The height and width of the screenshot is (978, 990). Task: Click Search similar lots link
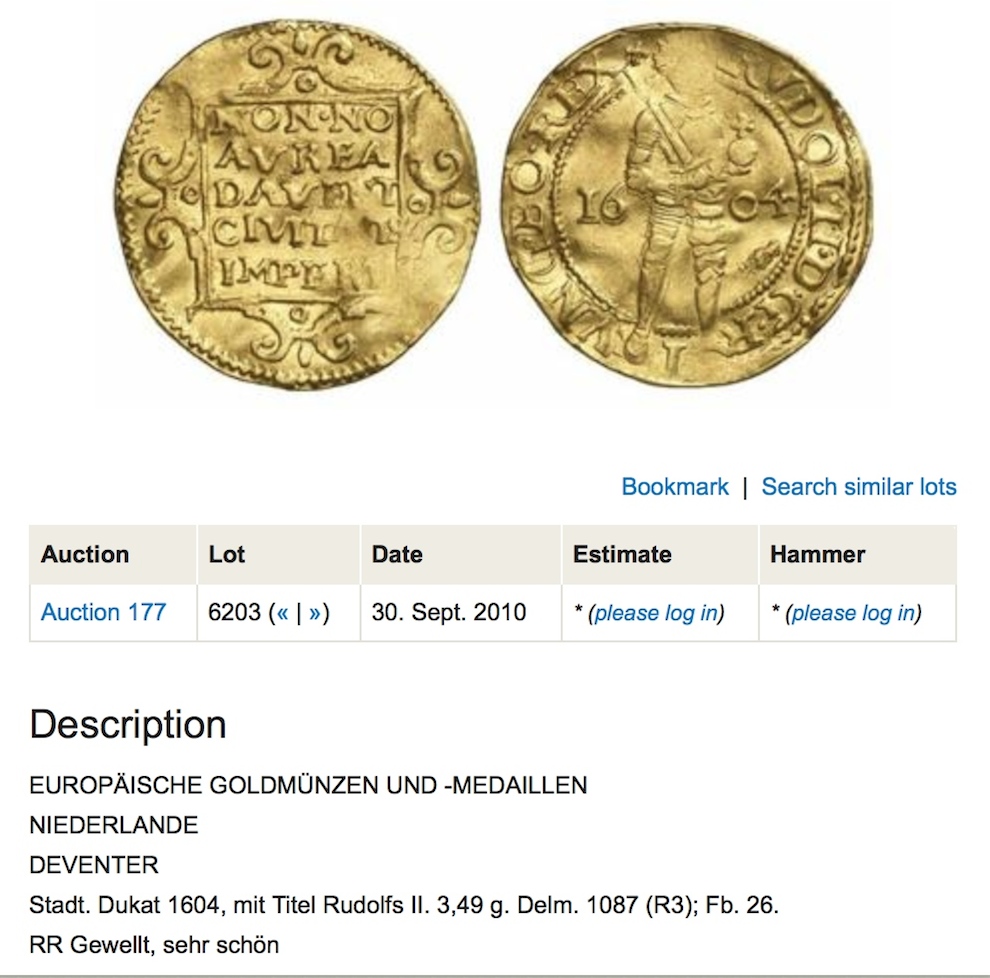coord(859,487)
